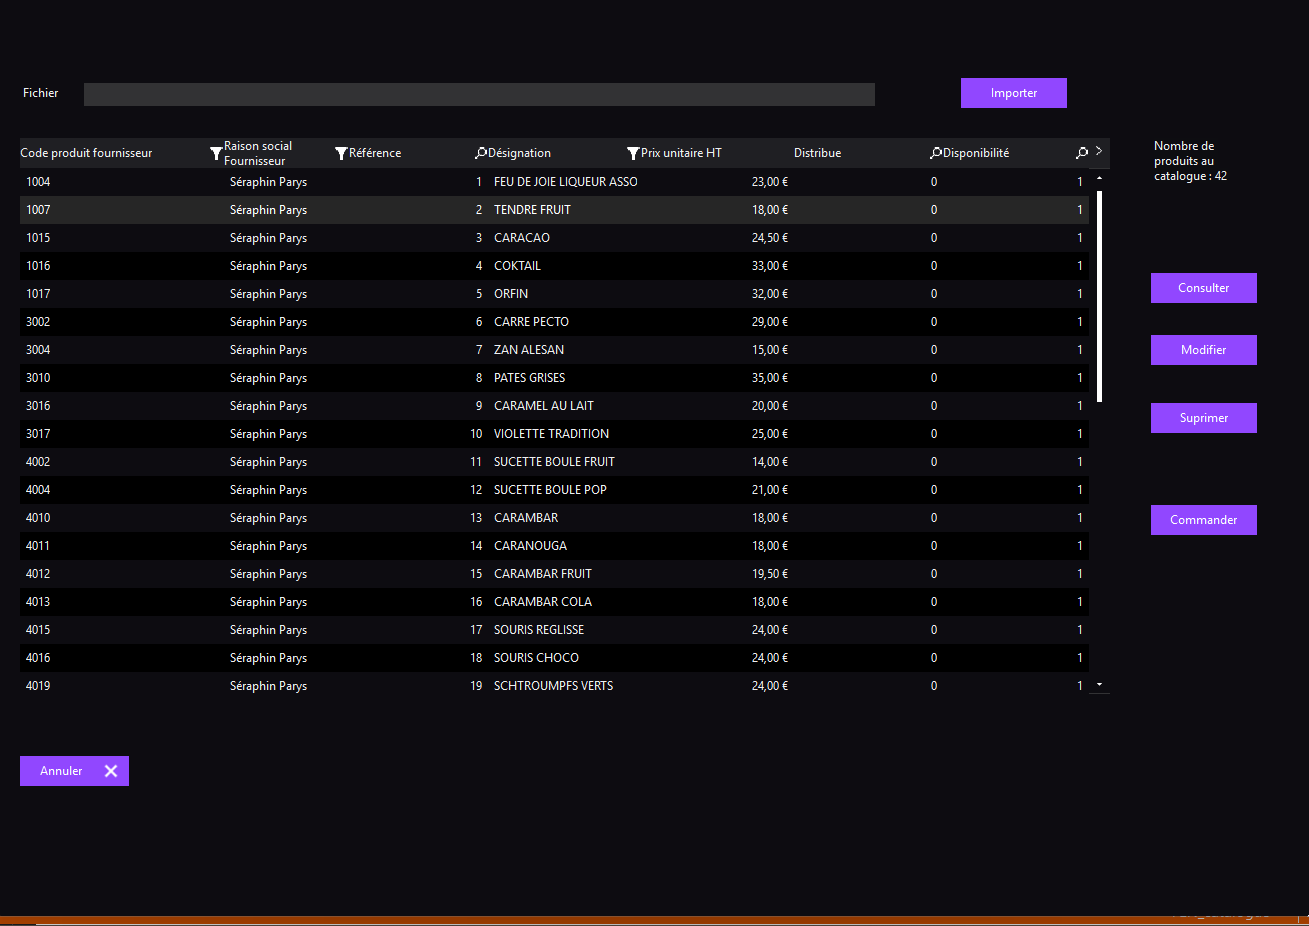Sort by Code produit fournisseur column header
Screen dimensions: 1309x926
pyautogui.click(x=87, y=153)
